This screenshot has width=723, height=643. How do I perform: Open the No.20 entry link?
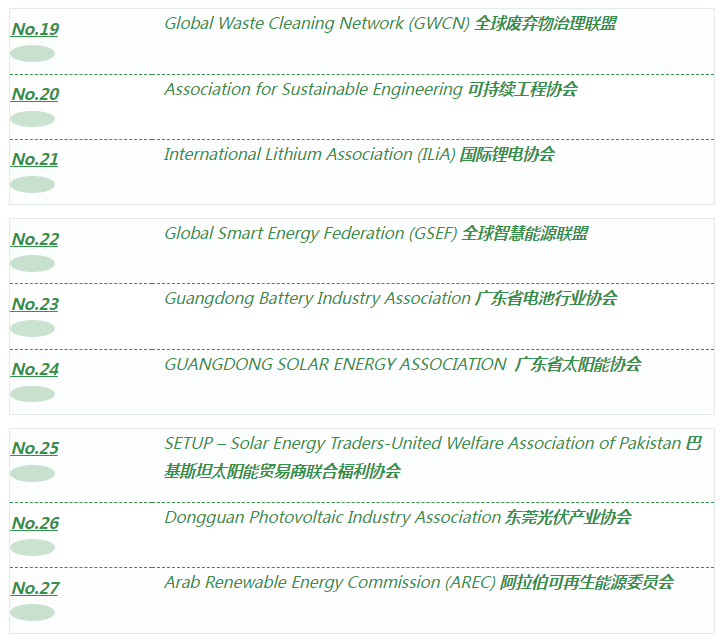pyautogui.click(x=35, y=94)
